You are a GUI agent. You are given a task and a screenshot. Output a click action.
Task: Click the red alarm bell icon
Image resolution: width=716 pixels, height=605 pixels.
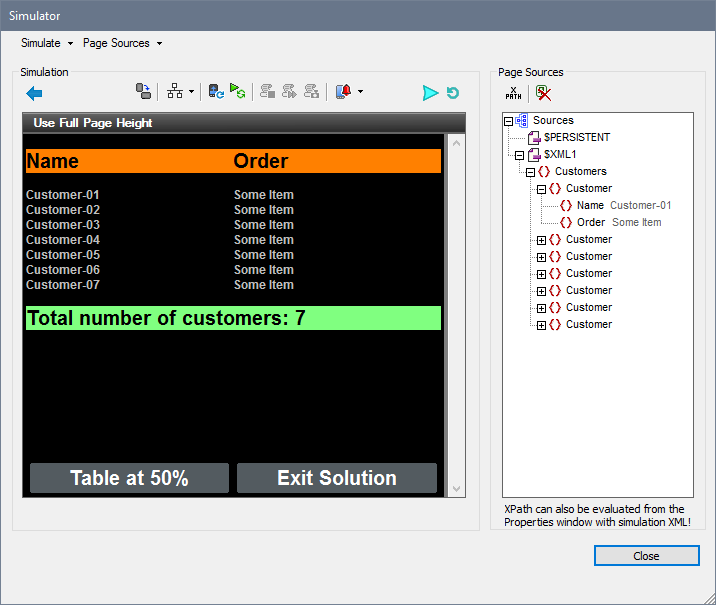[344, 92]
